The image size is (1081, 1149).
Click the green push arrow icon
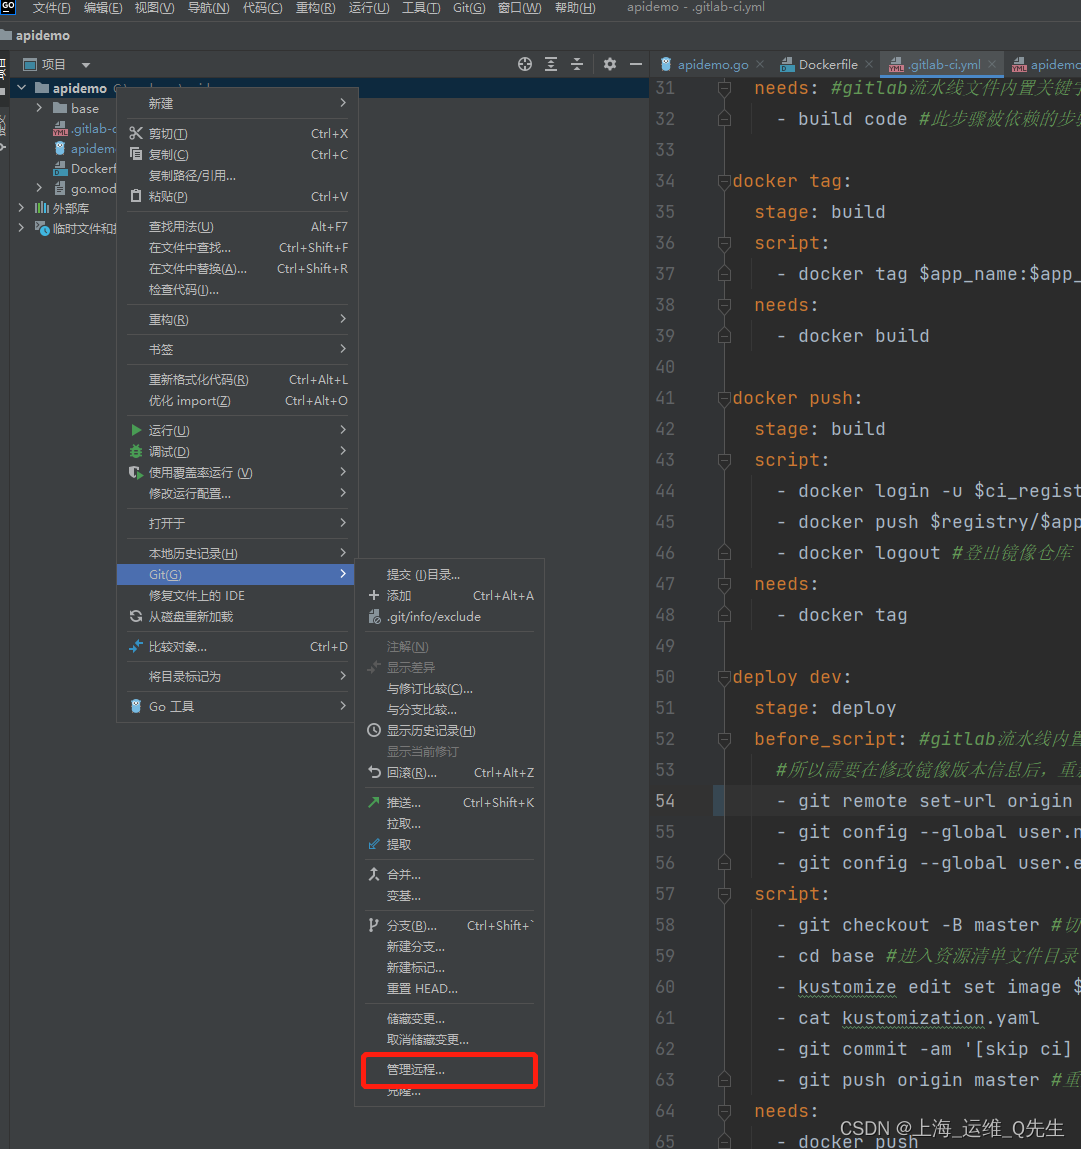[374, 802]
